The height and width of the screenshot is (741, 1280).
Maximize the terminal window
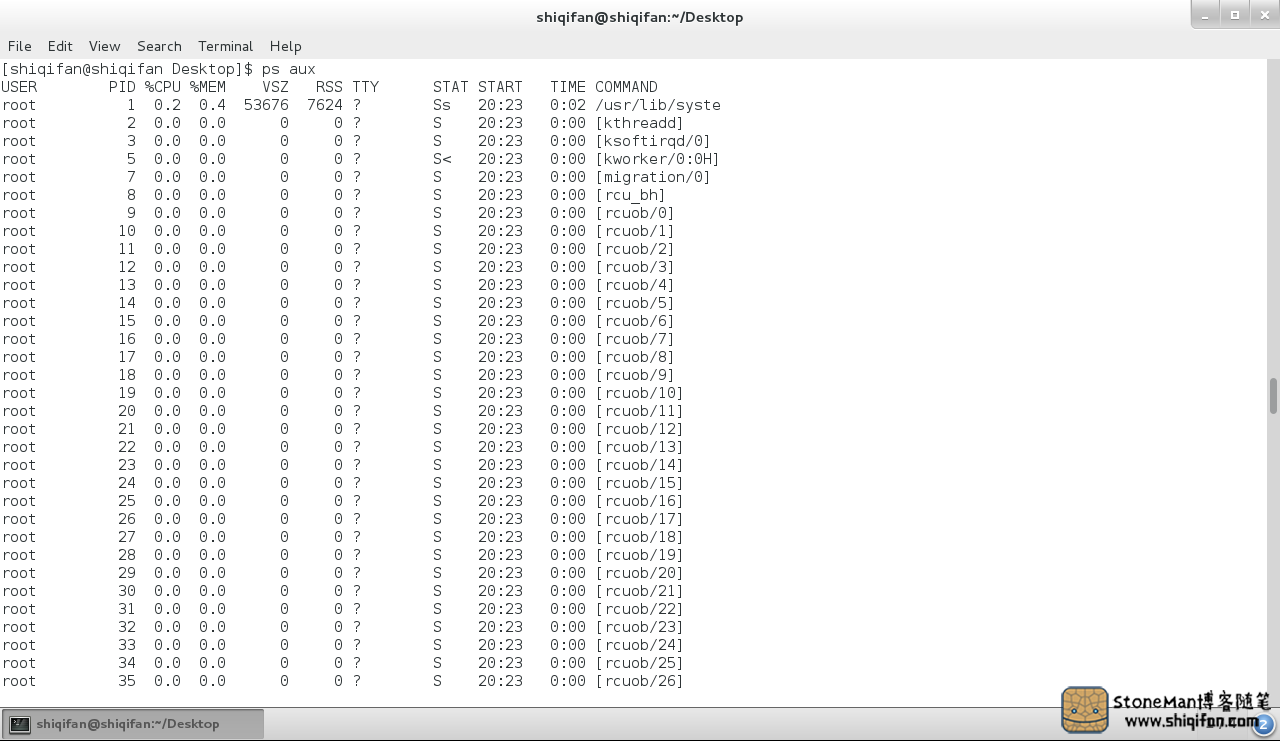click(x=1234, y=14)
